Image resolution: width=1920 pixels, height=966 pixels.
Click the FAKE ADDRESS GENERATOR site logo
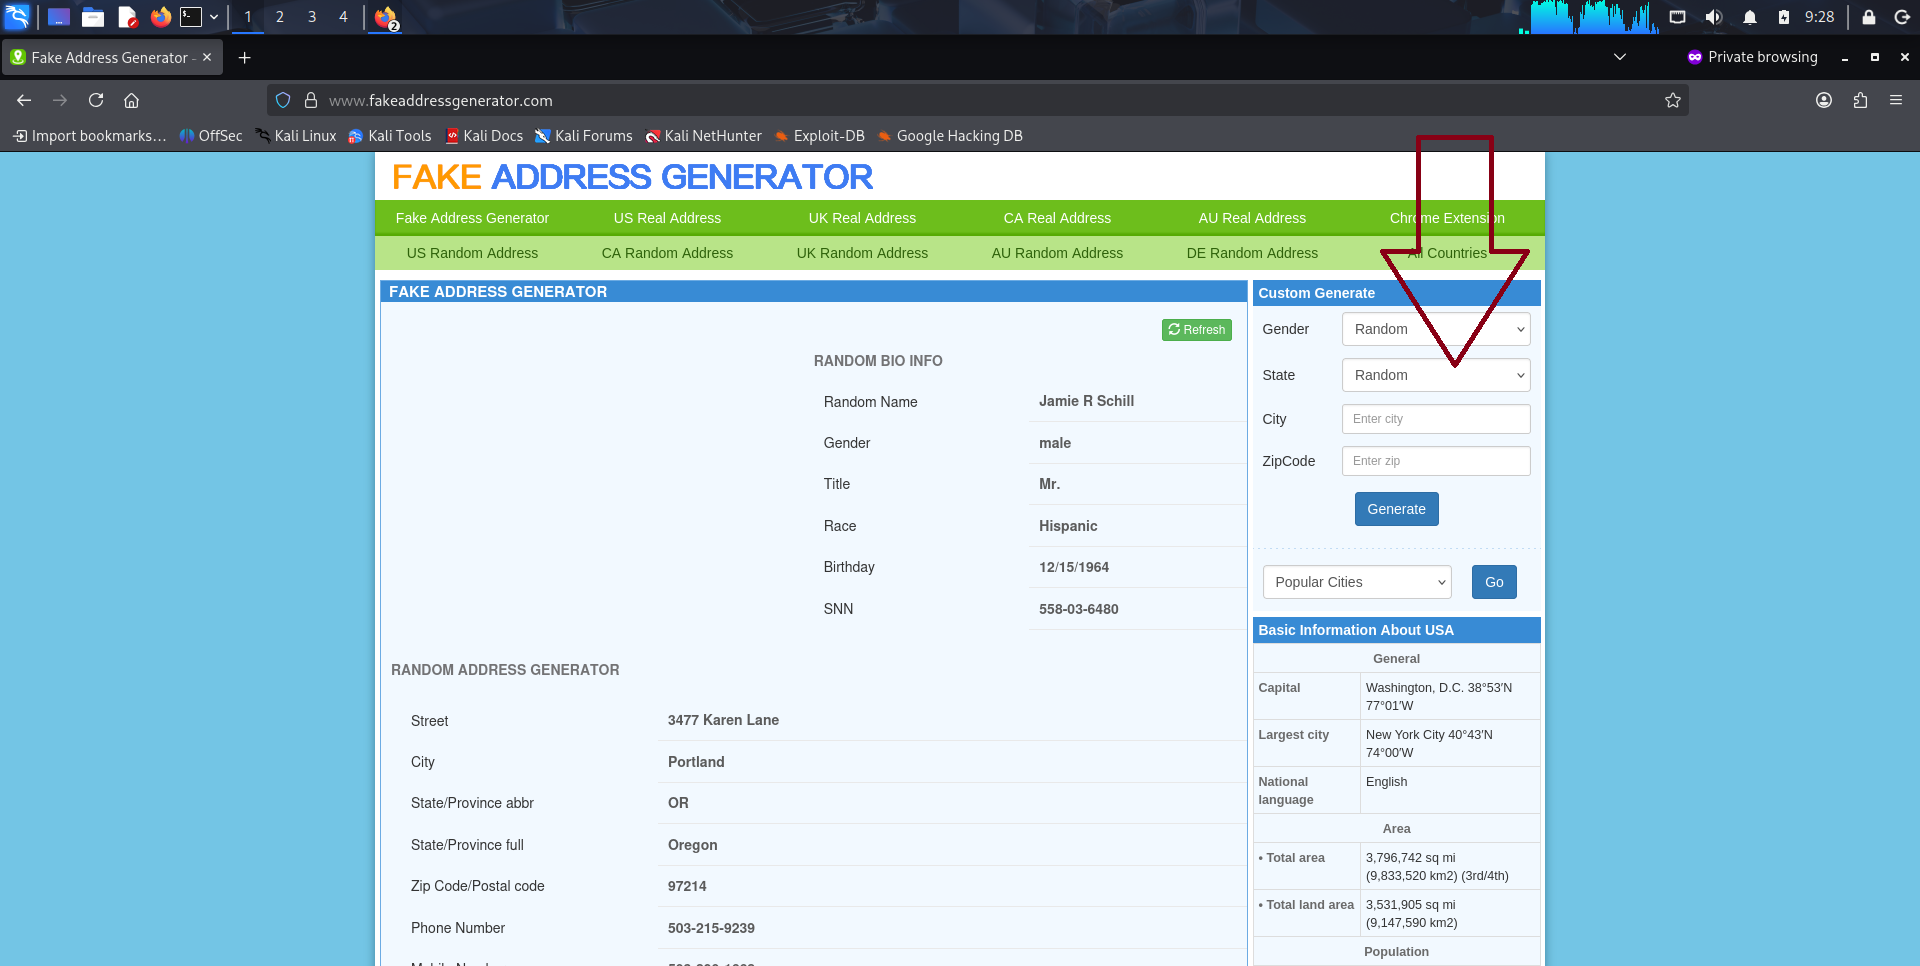click(x=632, y=177)
